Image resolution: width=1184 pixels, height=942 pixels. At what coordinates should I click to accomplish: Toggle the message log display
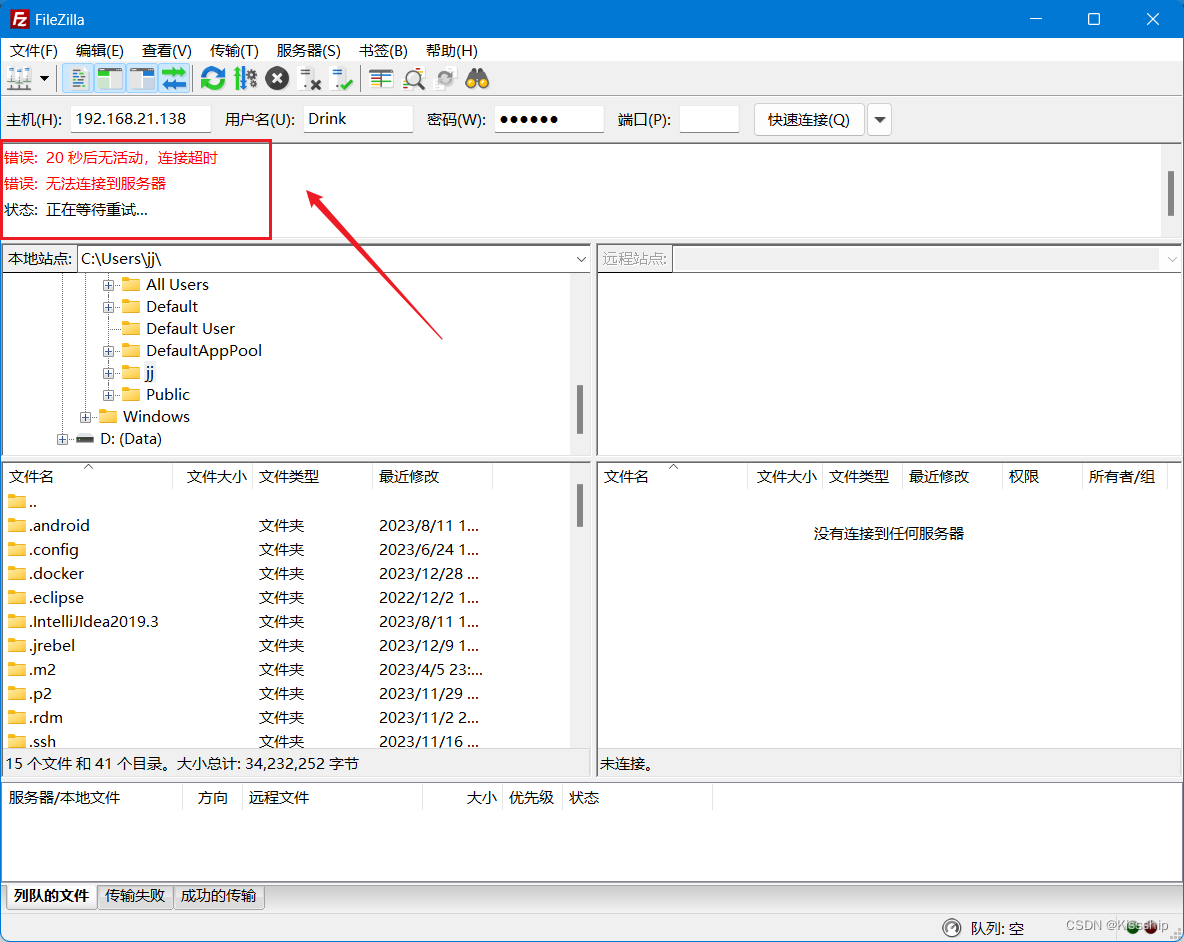pos(77,78)
